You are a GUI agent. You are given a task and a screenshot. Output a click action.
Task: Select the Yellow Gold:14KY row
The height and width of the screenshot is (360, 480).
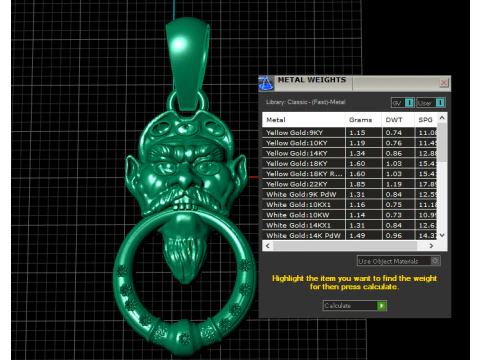[349, 153]
